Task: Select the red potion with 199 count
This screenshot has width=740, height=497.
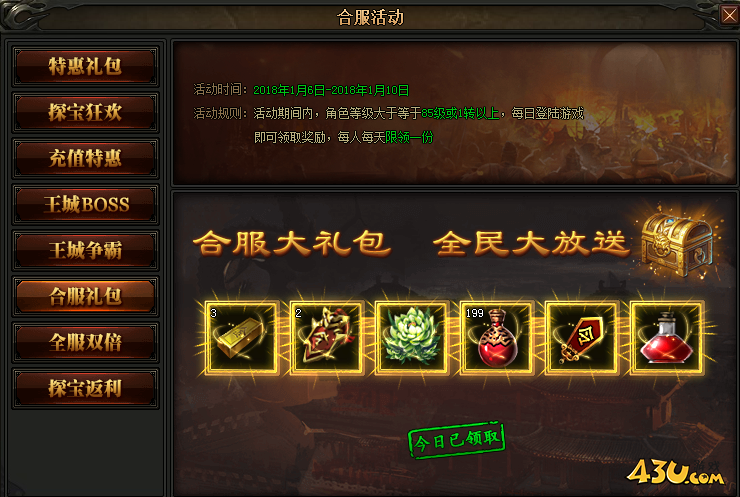Action: click(x=496, y=337)
